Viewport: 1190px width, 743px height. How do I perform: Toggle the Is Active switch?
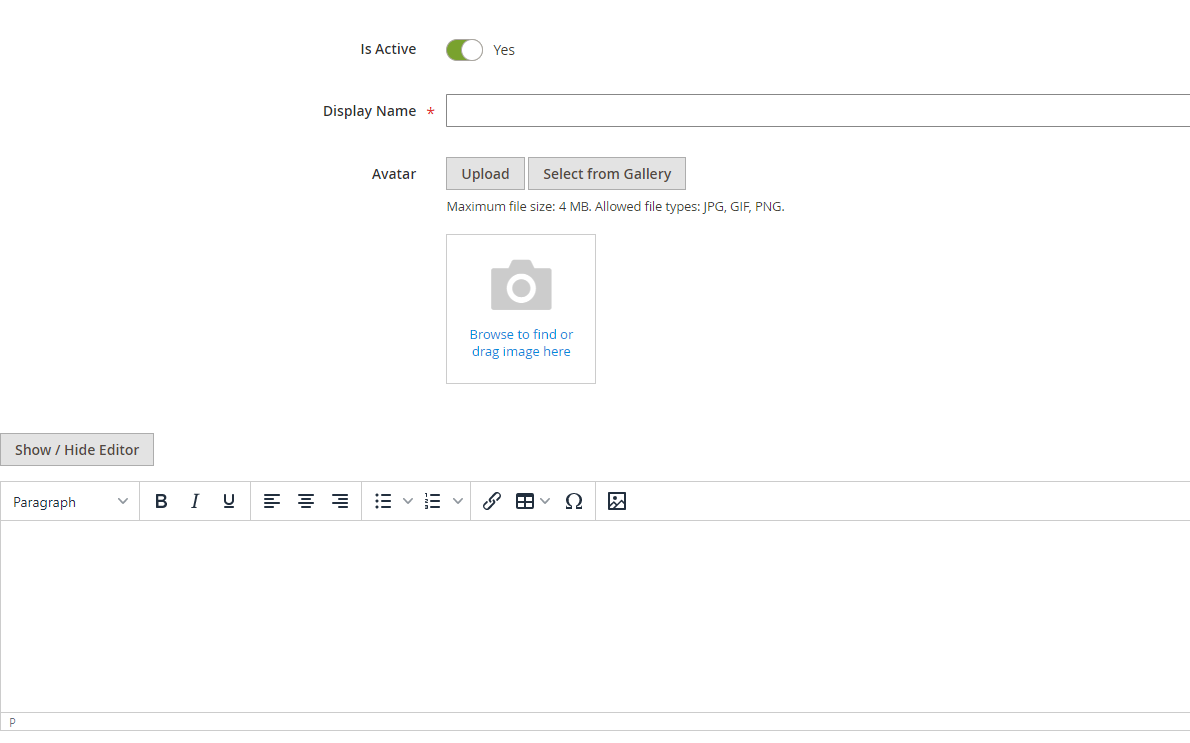(x=464, y=50)
